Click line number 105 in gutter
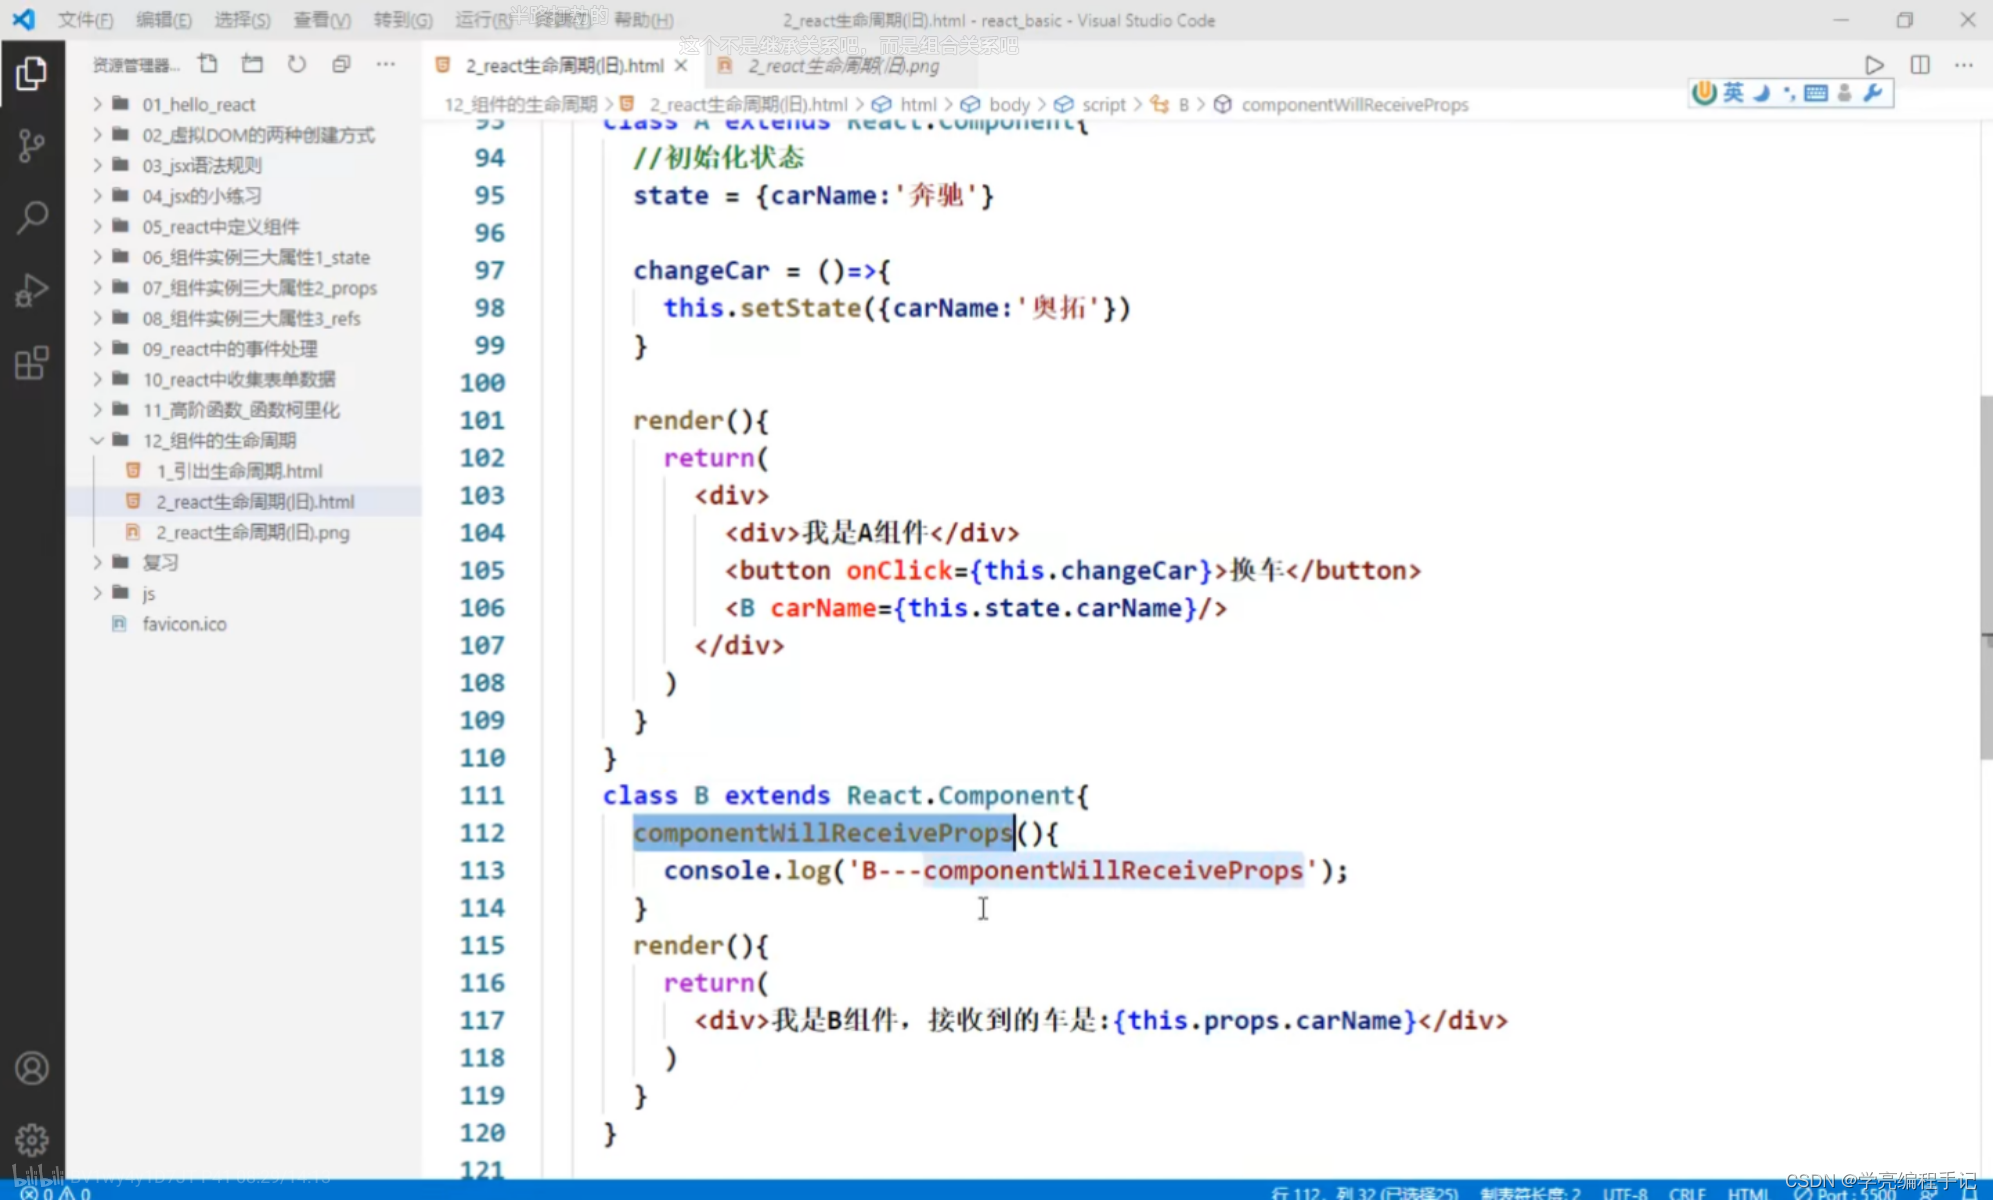The width and height of the screenshot is (1993, 1200). click(482, 570)
